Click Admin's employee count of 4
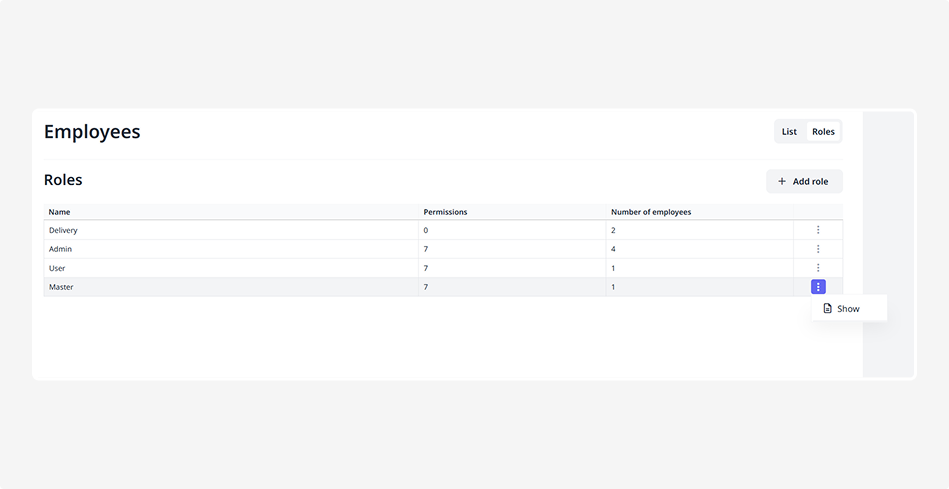 tap(614, 249)
